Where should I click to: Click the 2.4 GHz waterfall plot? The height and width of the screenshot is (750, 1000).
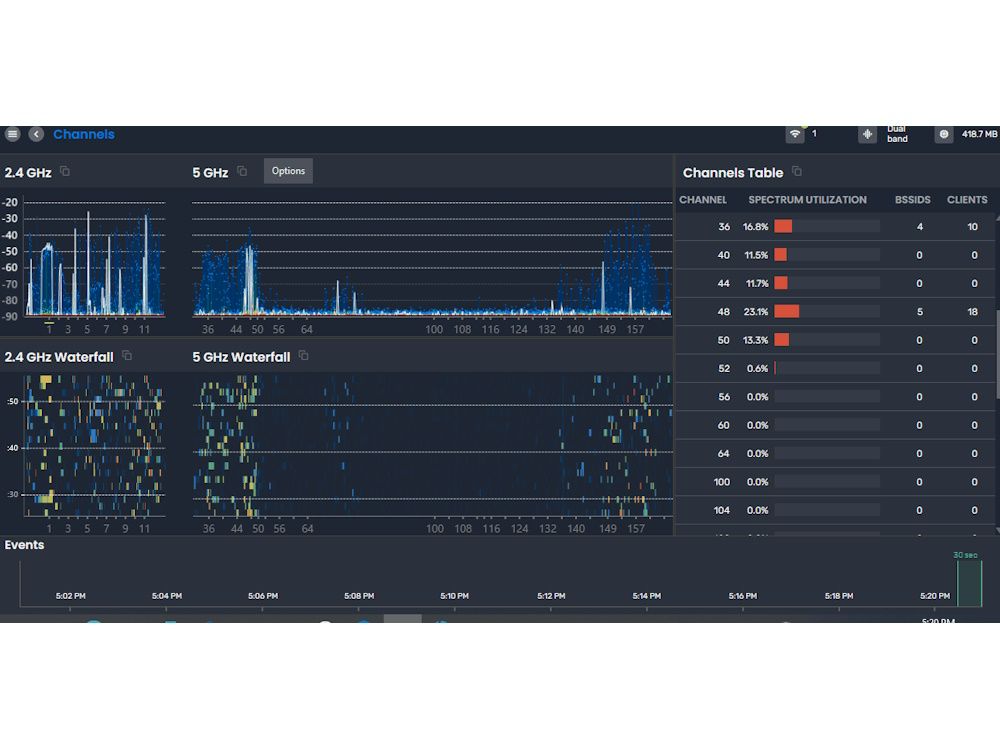click(94, 445)
